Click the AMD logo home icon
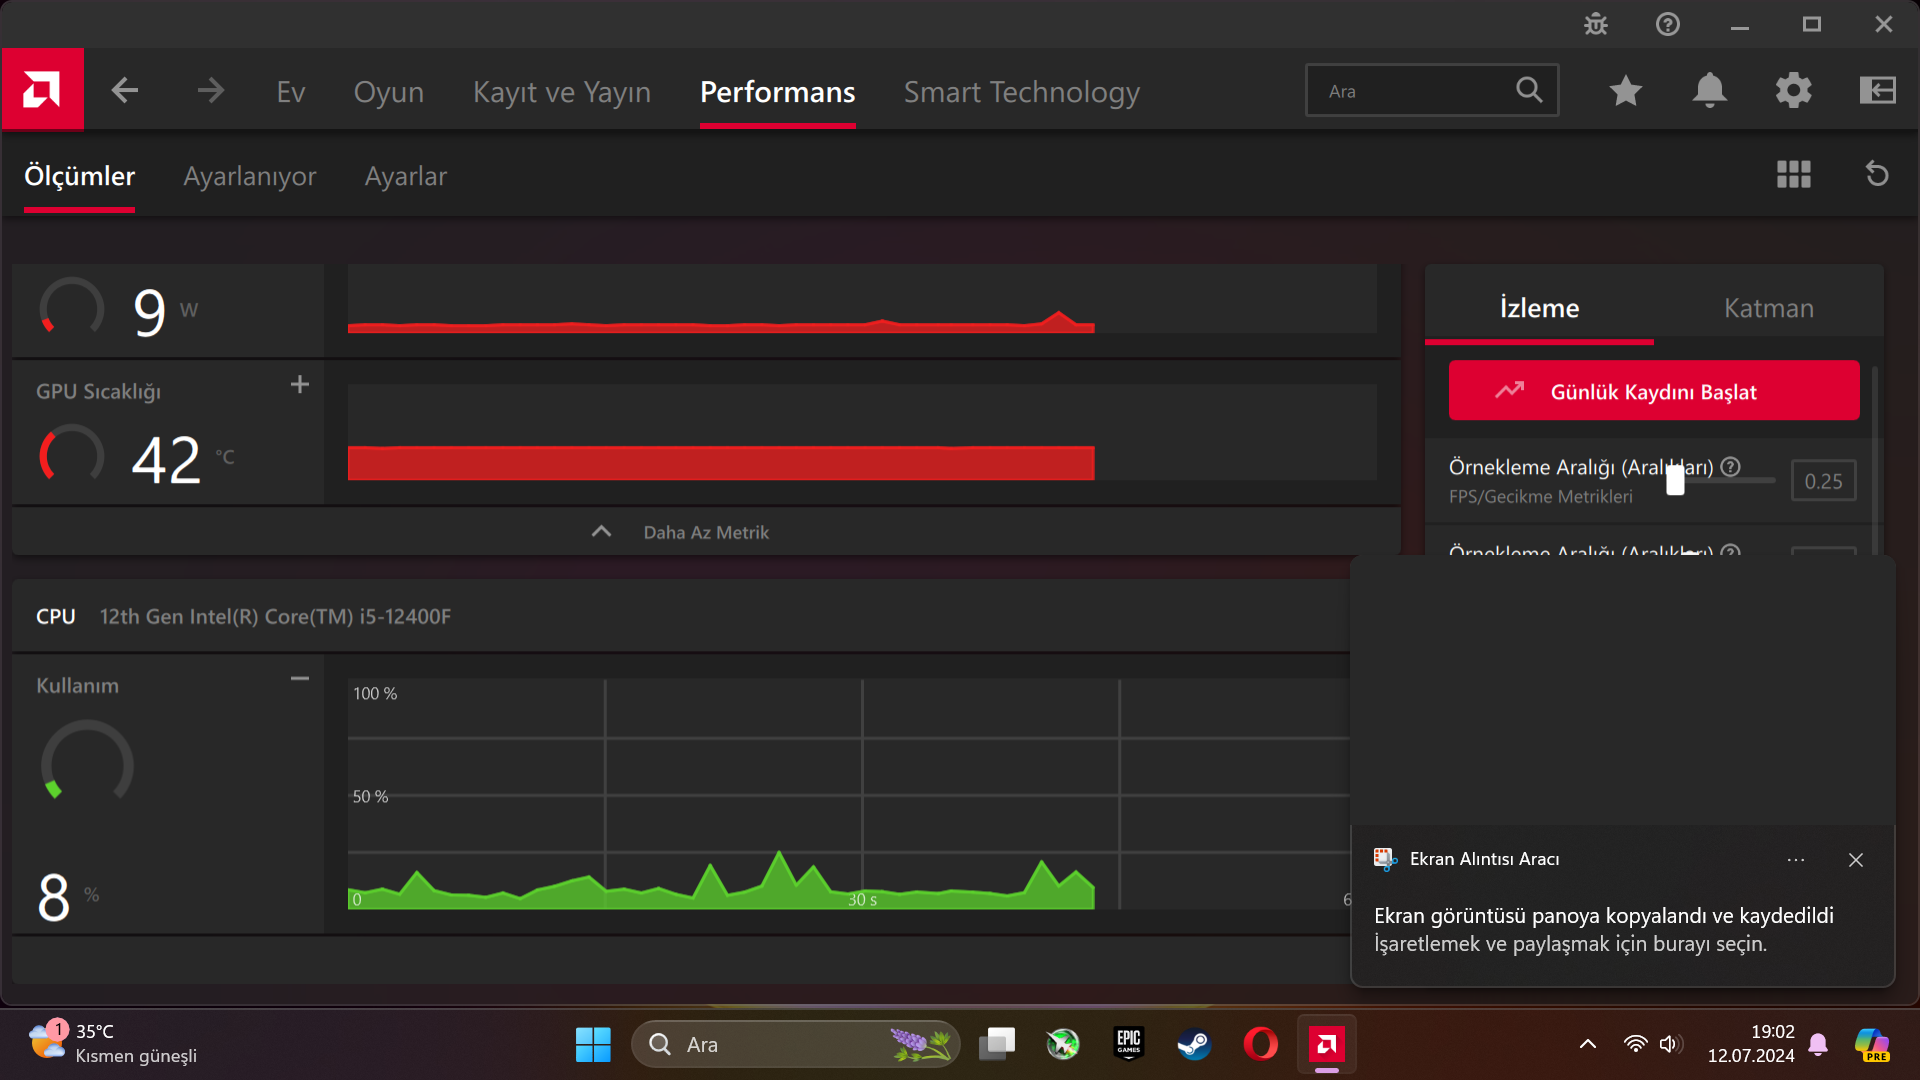The width and height of the screenshot is (1920, 1080). click(42, 90)
